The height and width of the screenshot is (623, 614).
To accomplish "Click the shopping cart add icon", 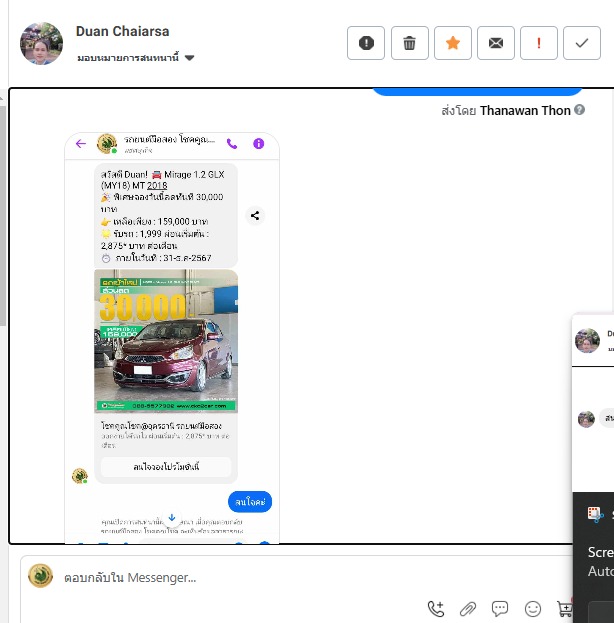I will pos(564,608).
